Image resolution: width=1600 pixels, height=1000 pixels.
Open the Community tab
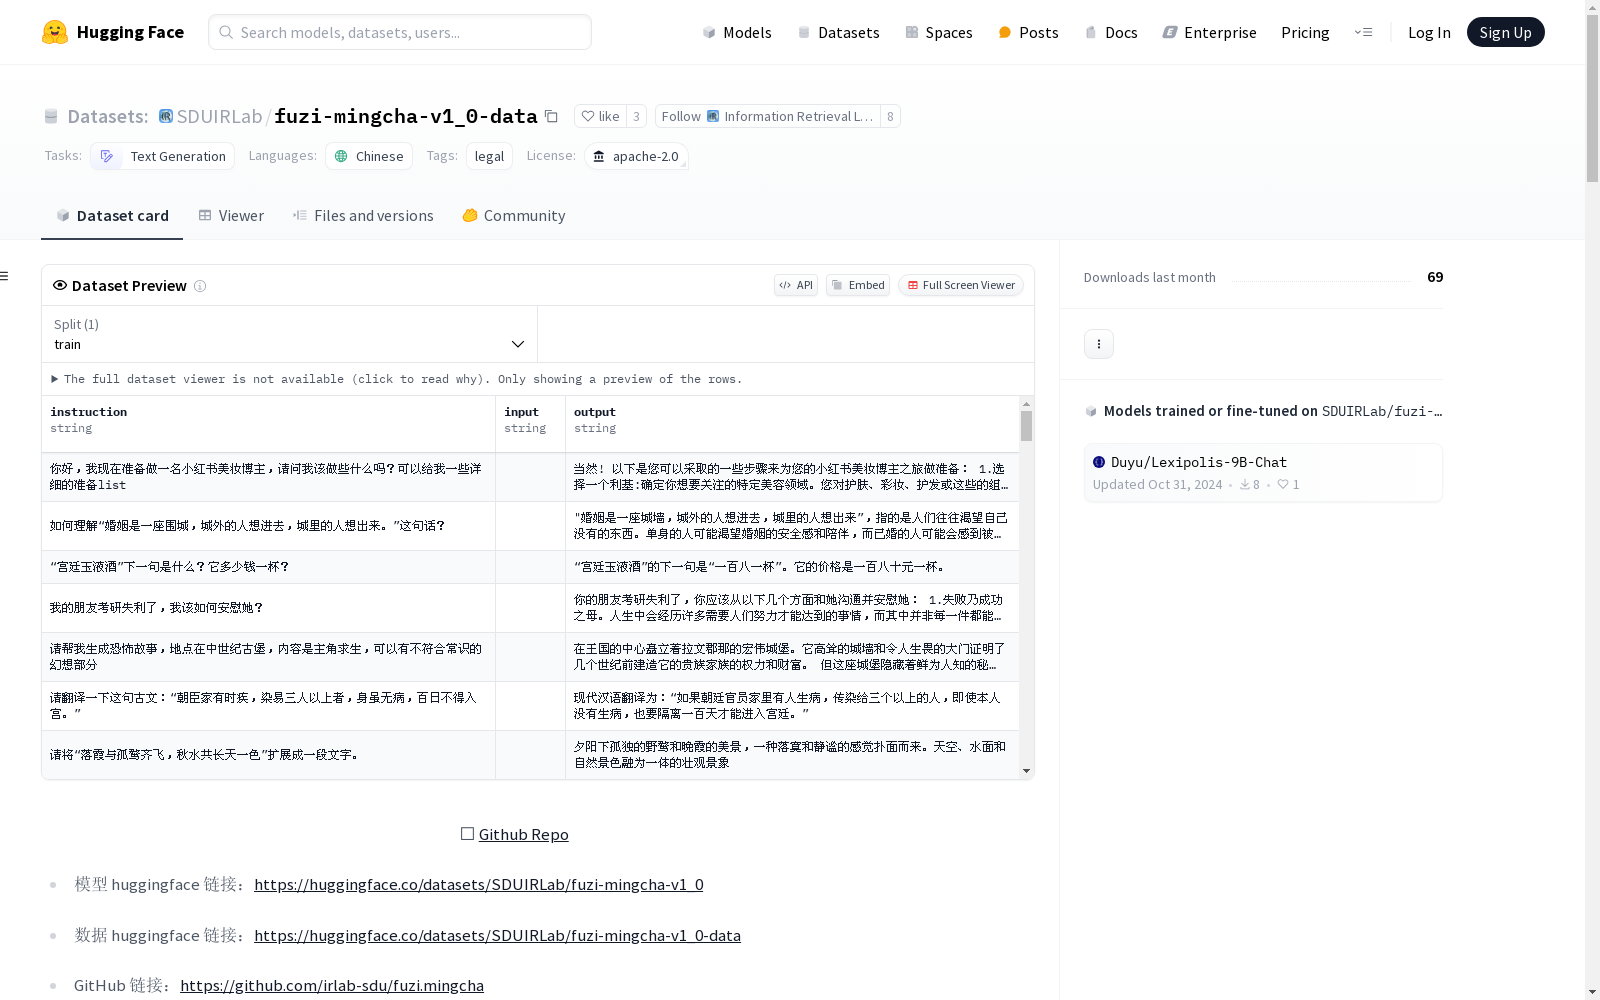(x=514, y=216)
